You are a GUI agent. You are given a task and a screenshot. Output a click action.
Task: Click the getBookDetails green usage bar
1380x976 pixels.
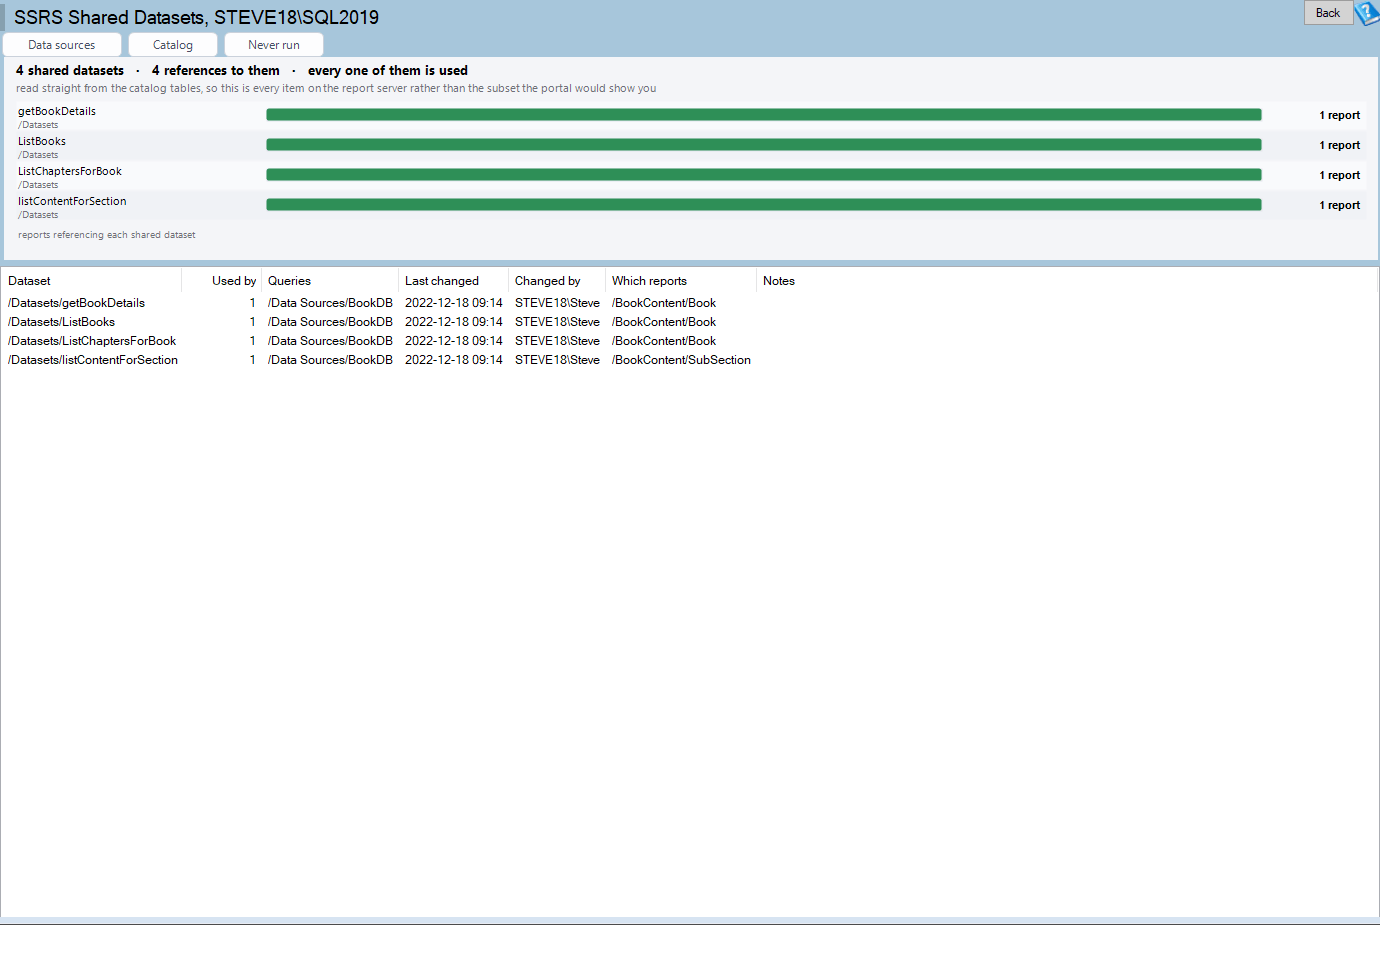[x=764, y=115]
